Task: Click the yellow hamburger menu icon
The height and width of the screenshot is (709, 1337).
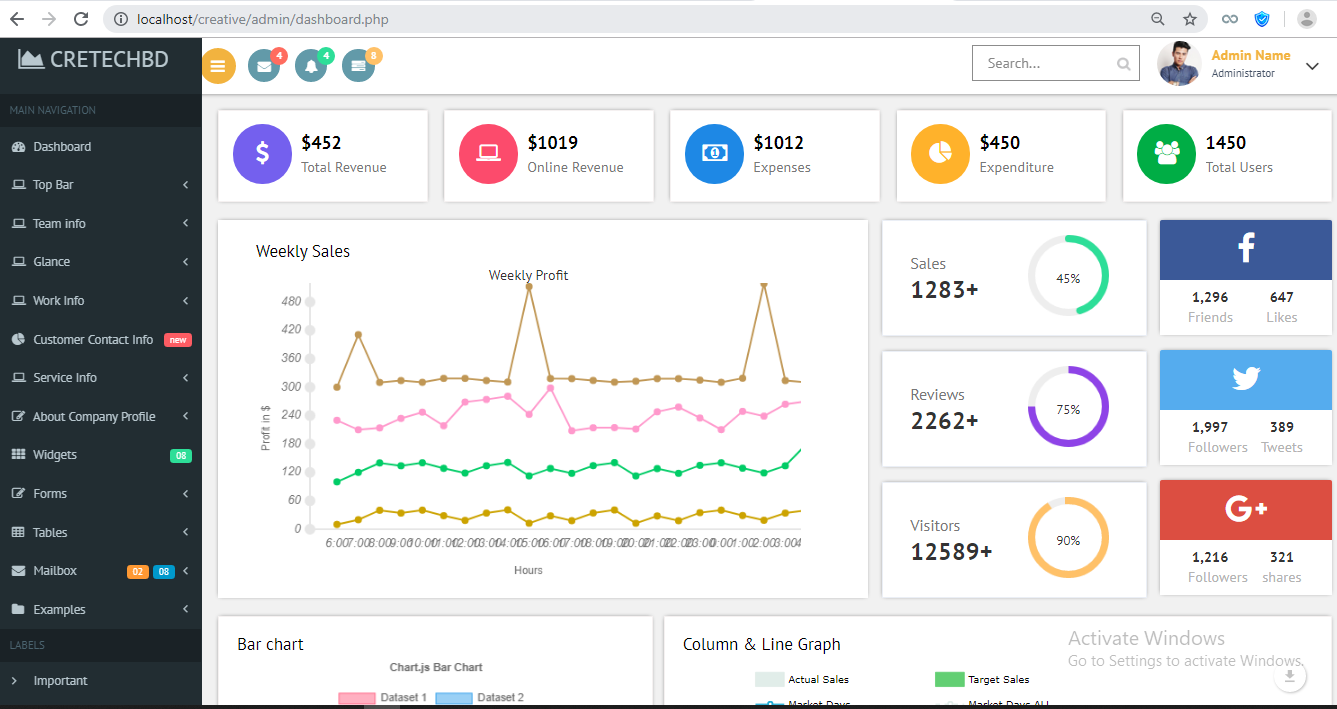Action: pos(218,66)
